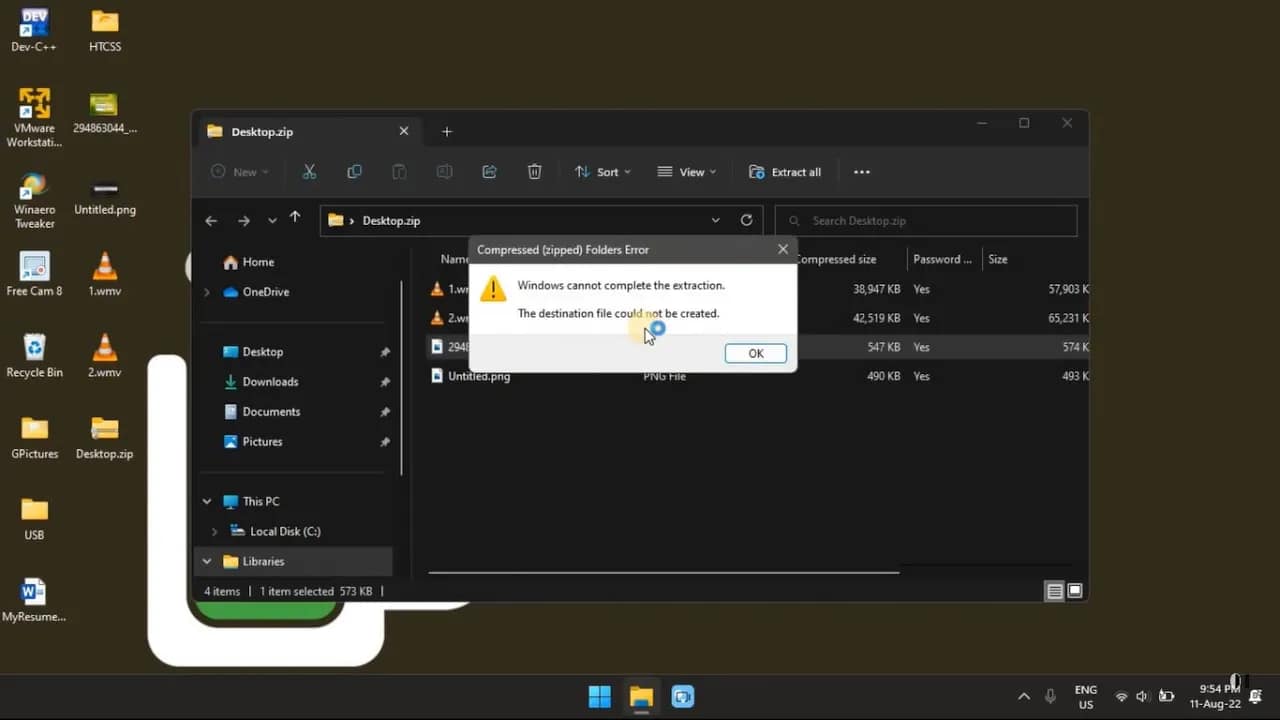The image size is (1280, 720).
Task: Select the Desktop.zip tab
Action: (x=262, y=131)
